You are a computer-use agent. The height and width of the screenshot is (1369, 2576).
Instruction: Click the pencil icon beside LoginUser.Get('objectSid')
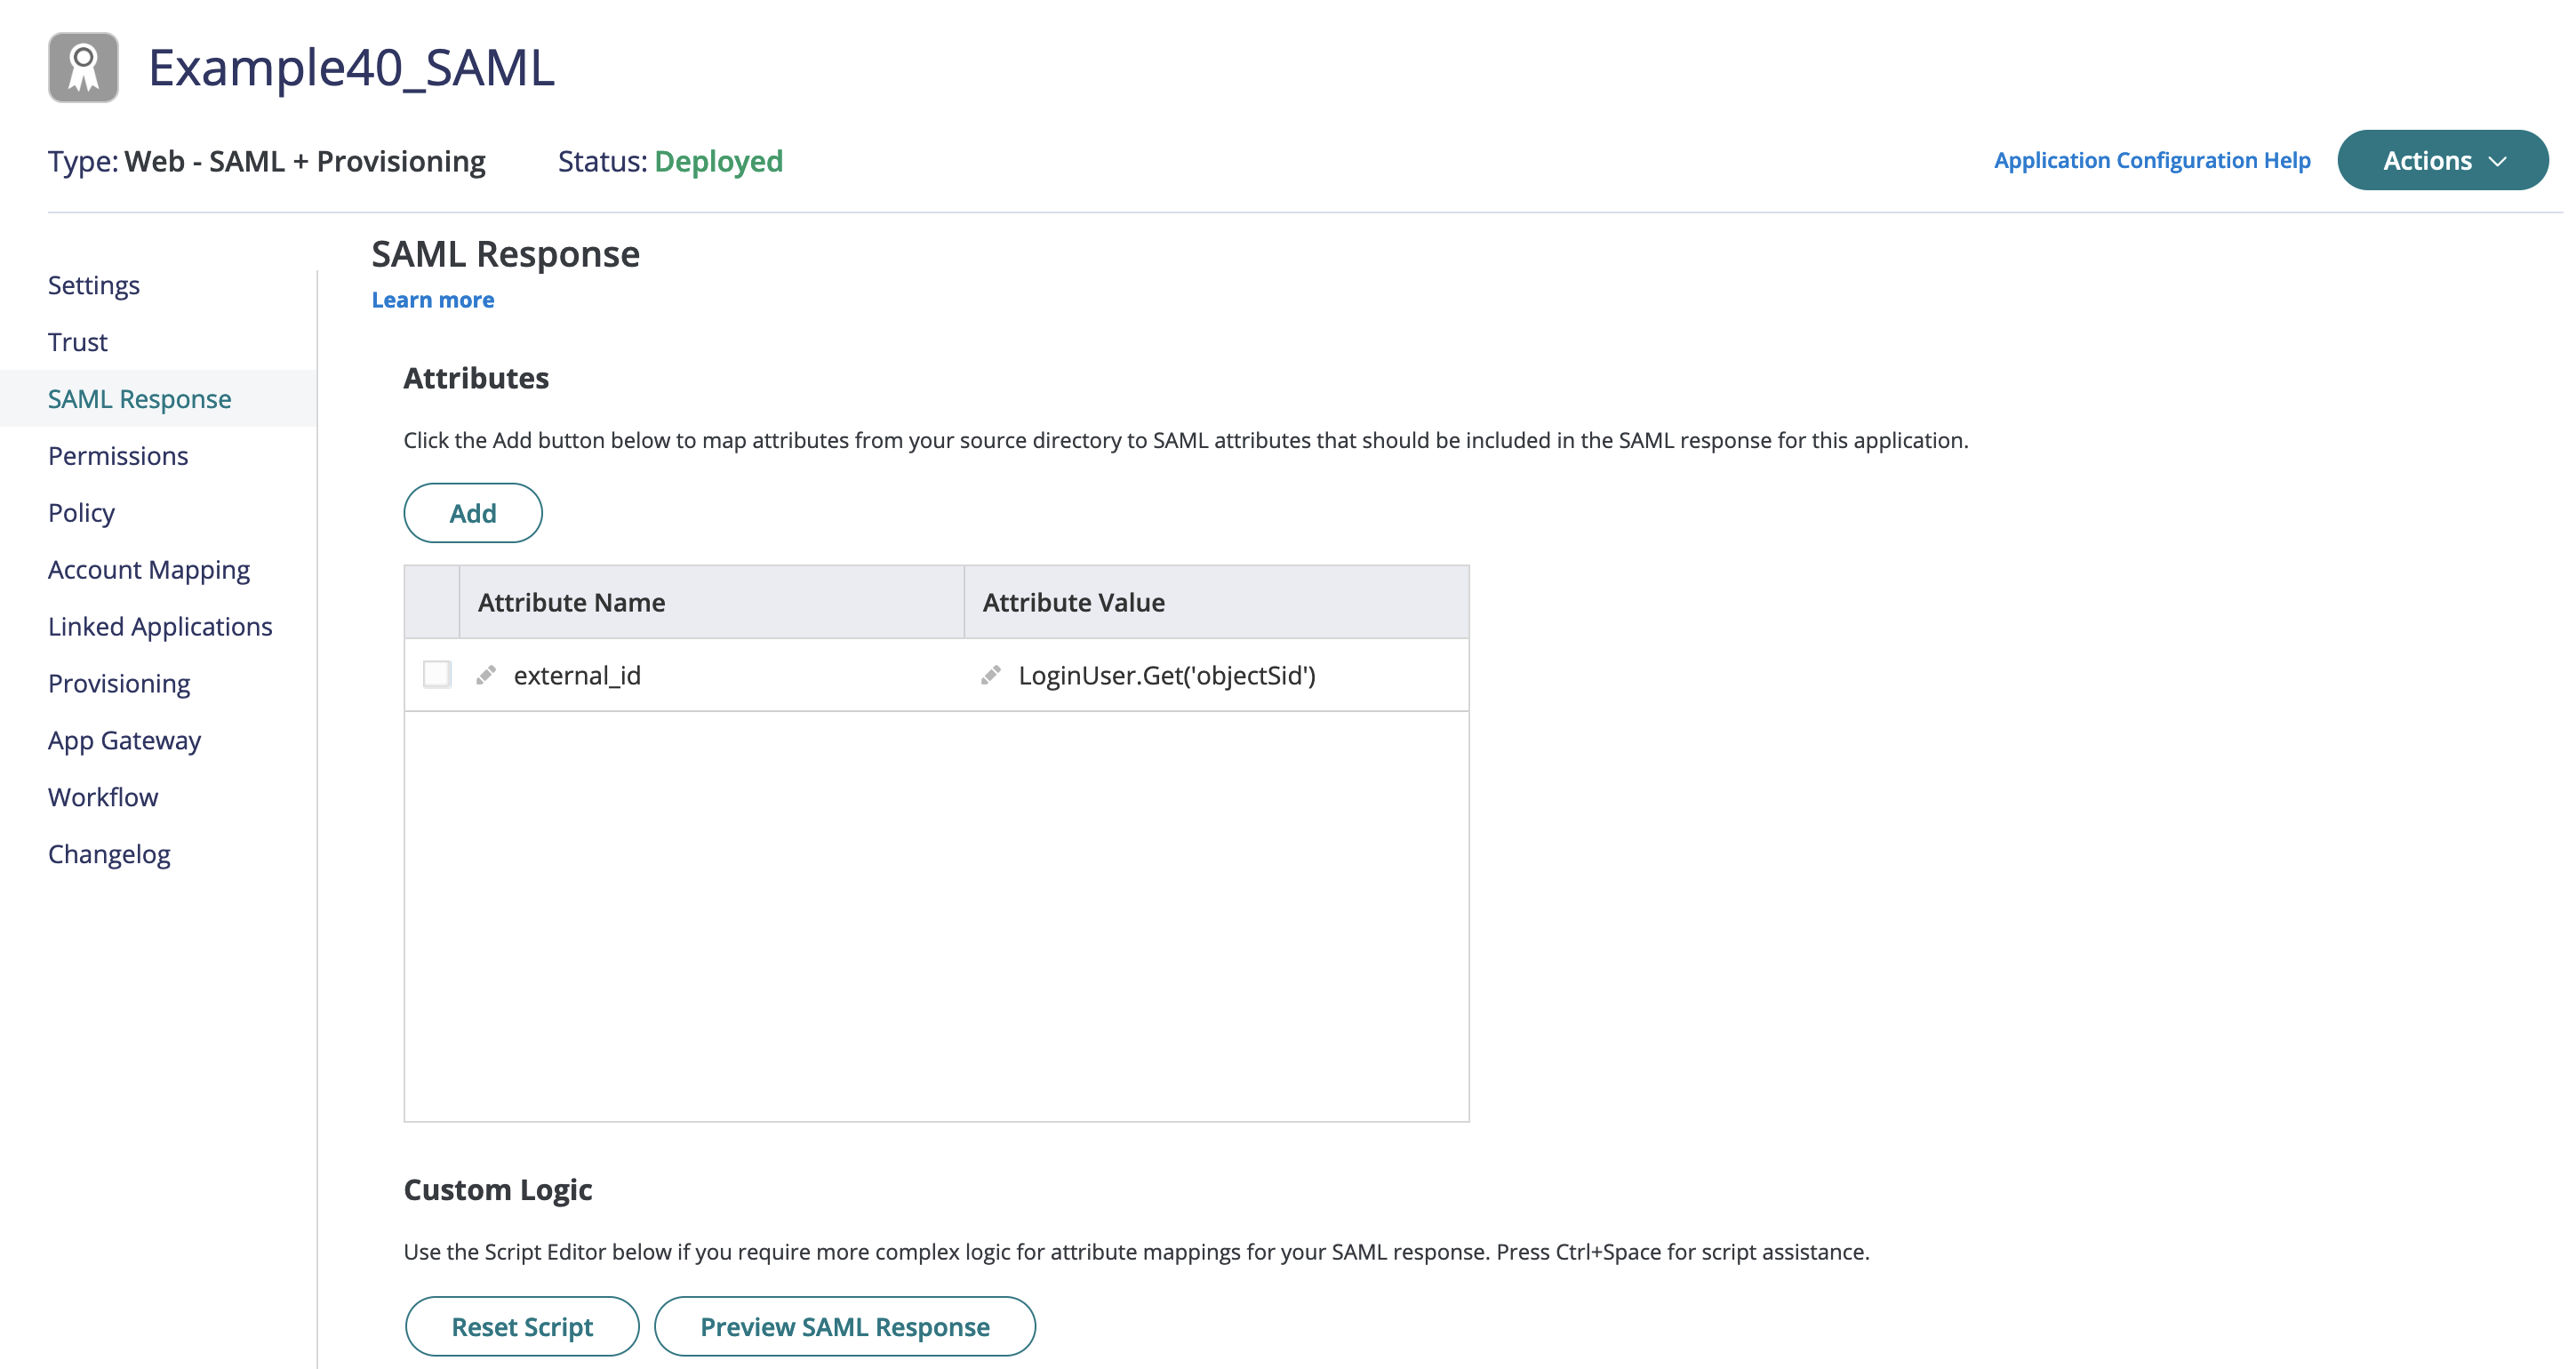coord(990,675)
